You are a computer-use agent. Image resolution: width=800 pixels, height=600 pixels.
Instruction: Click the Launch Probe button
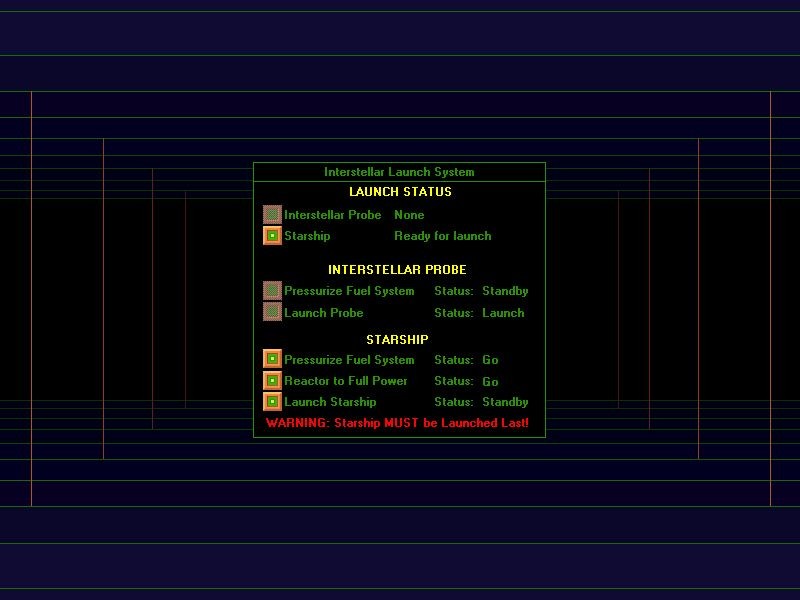[272, 312]
